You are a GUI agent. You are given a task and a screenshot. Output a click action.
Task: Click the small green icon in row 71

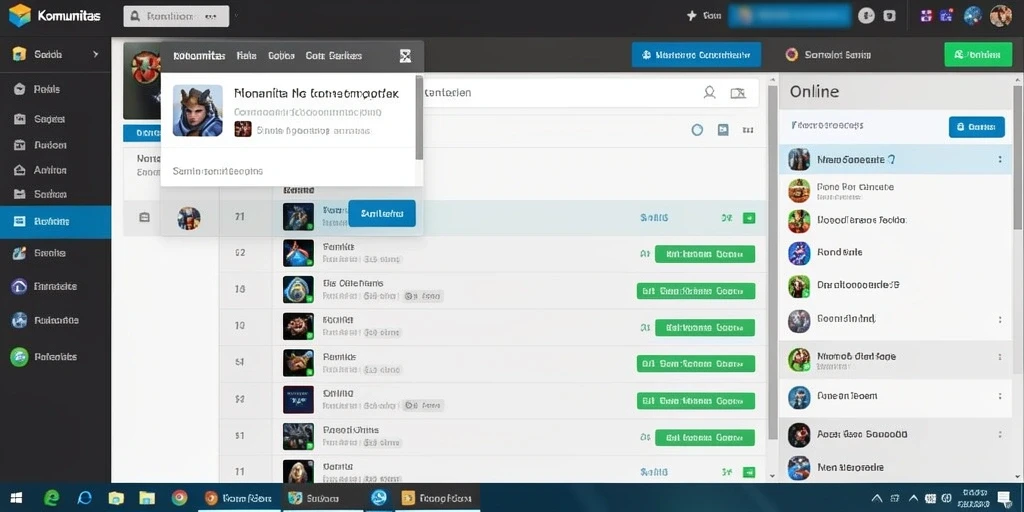pos(749,217)
